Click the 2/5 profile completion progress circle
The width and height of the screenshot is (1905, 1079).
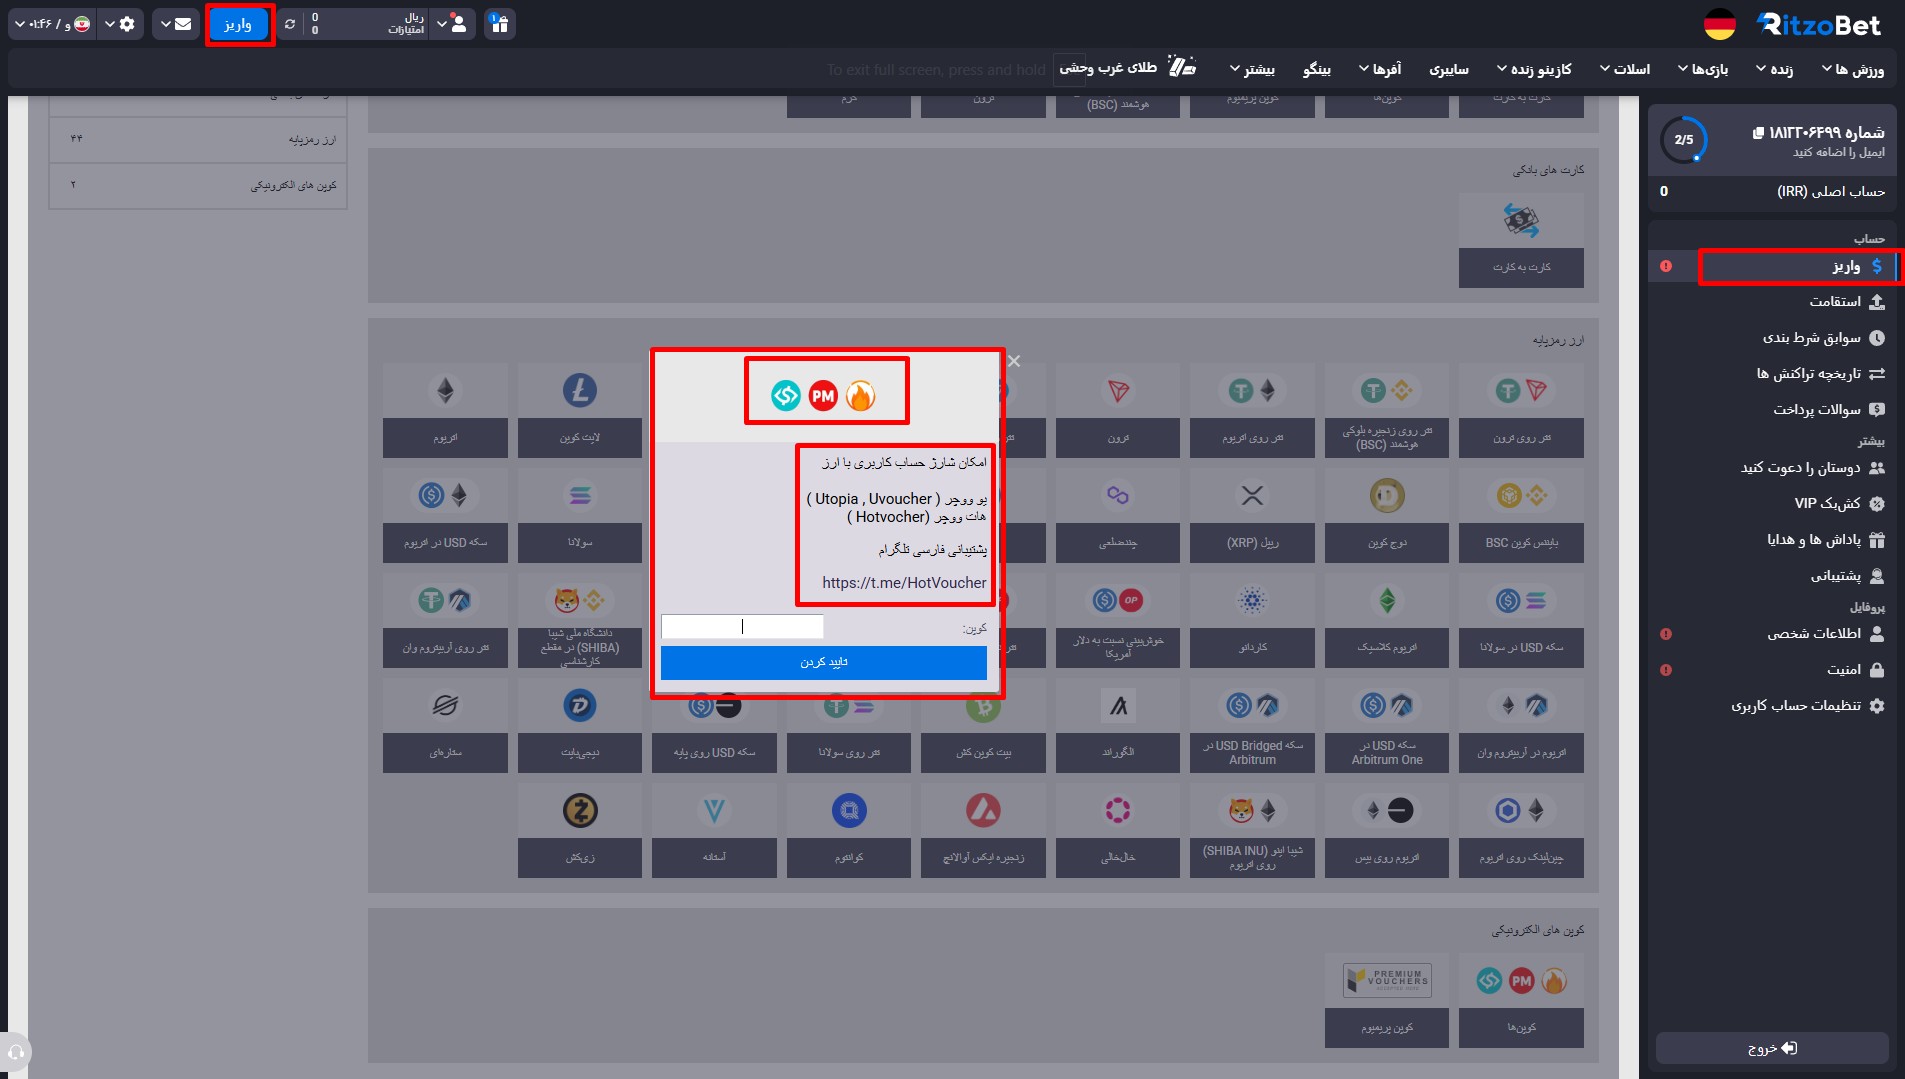tap(1684, 140)
